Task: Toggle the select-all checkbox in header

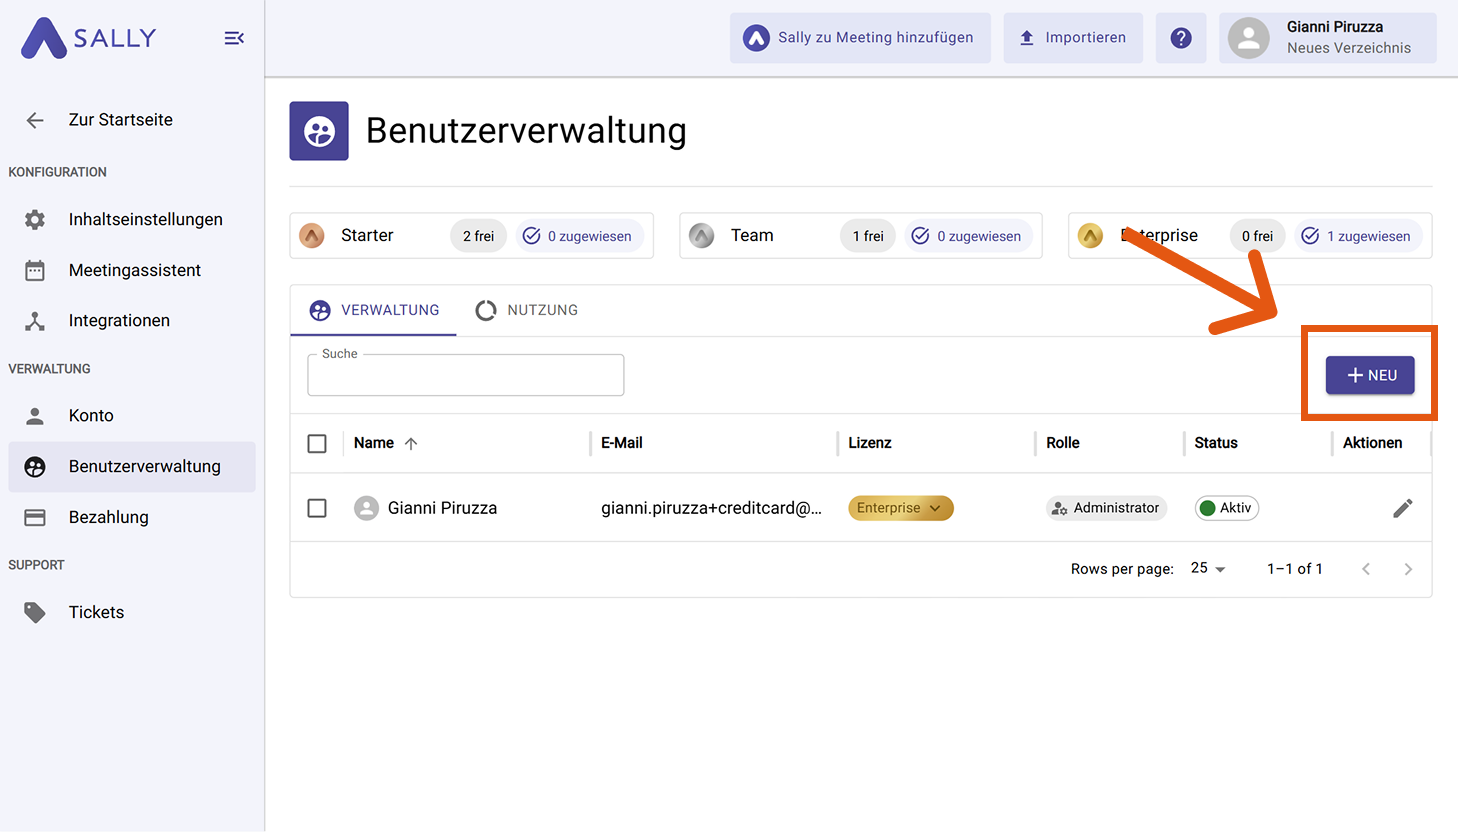Action: click(x=317, y=443)
